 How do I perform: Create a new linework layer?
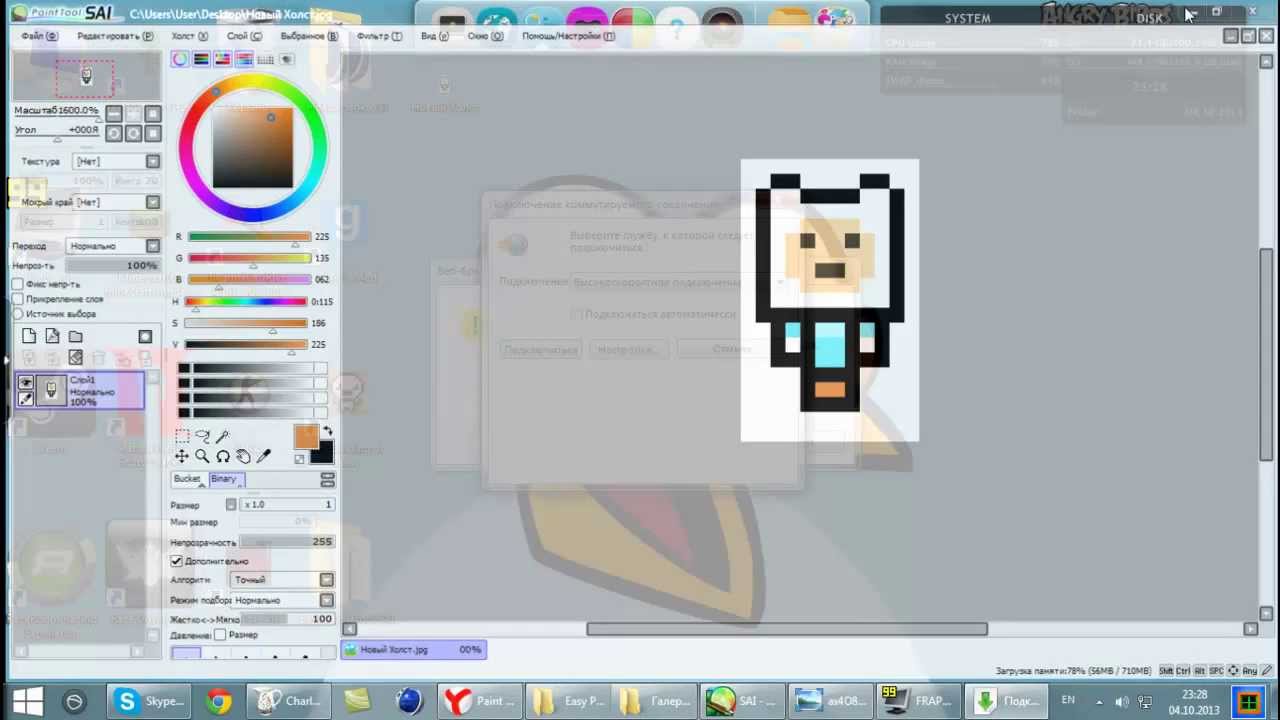(52, 337)
